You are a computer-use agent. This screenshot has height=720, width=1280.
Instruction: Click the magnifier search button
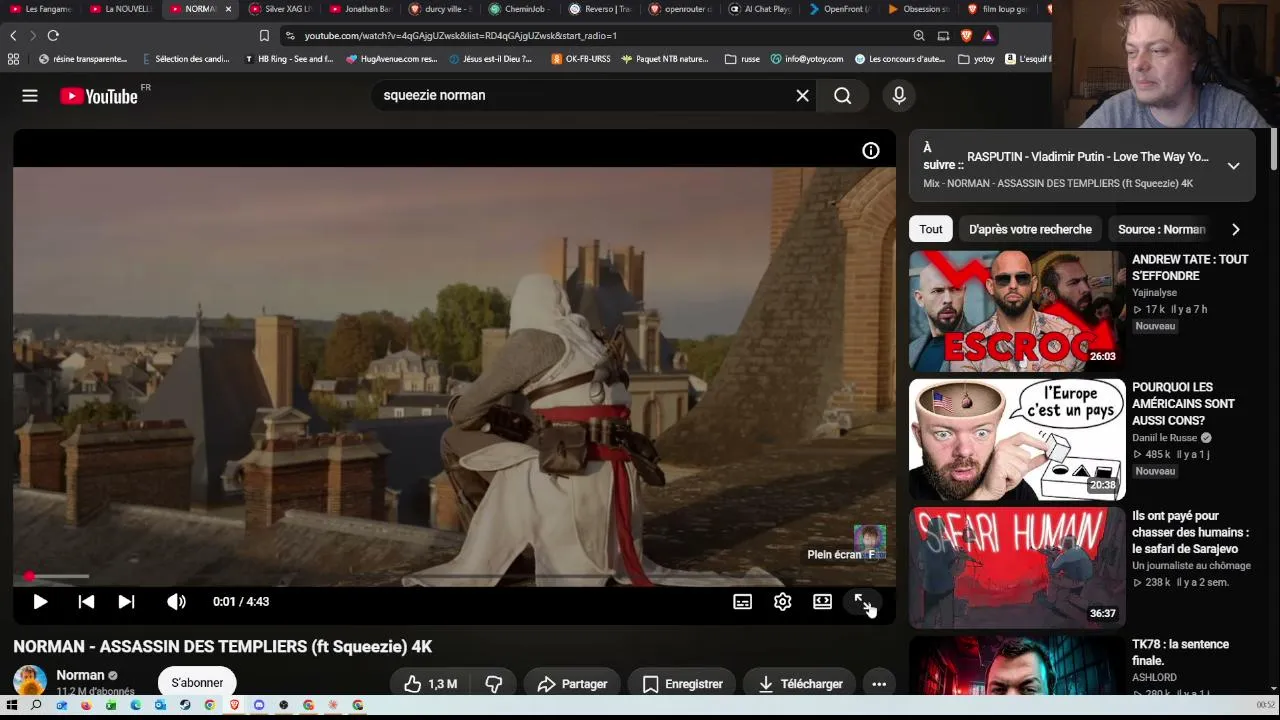843,96
